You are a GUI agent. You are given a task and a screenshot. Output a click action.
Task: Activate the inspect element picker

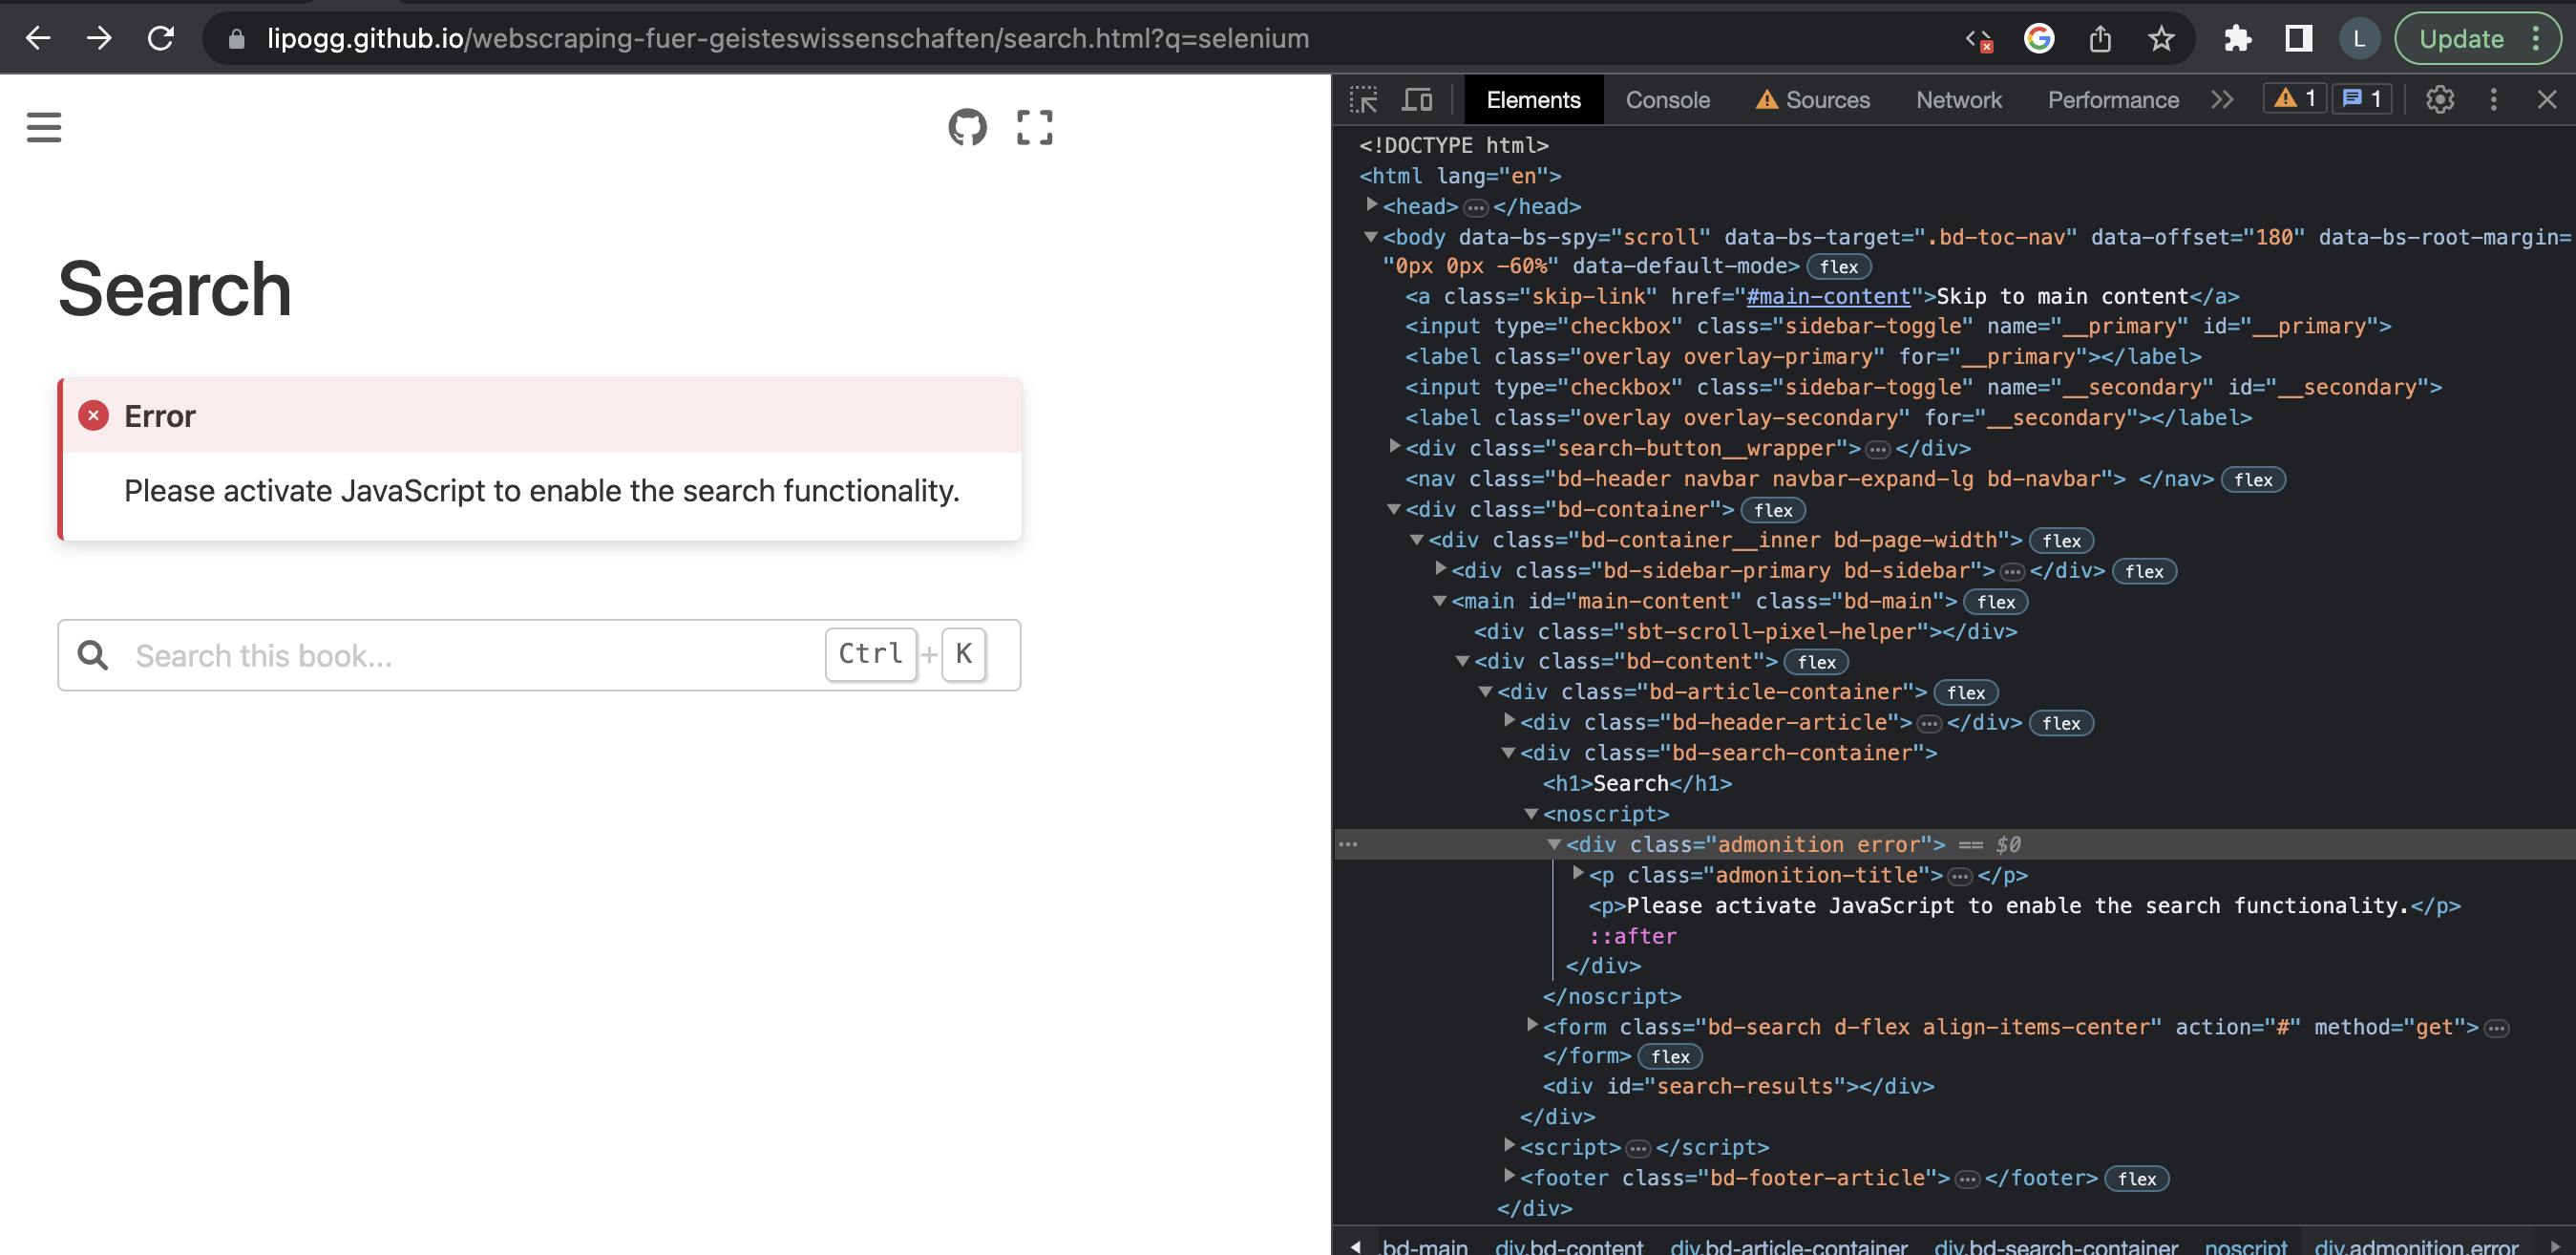[1364, 100]
